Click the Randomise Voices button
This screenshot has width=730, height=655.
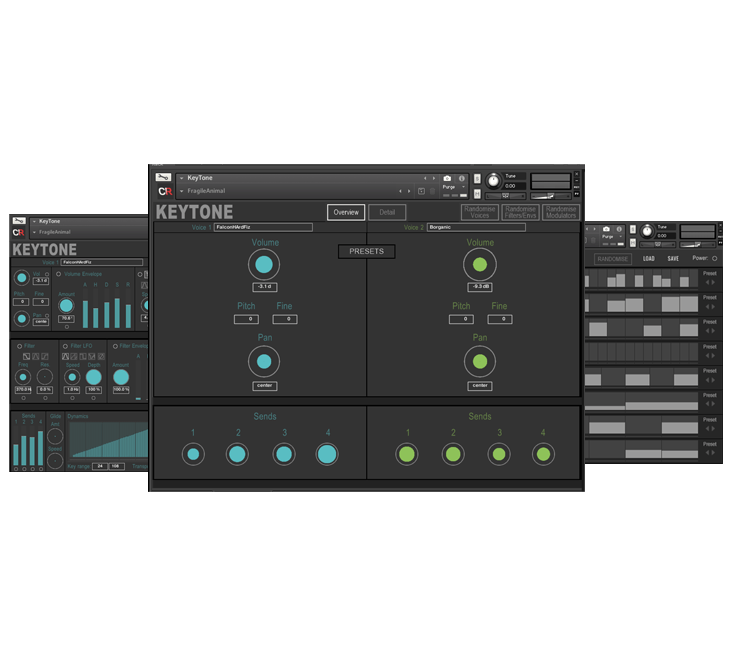click(x=479, y=212)
